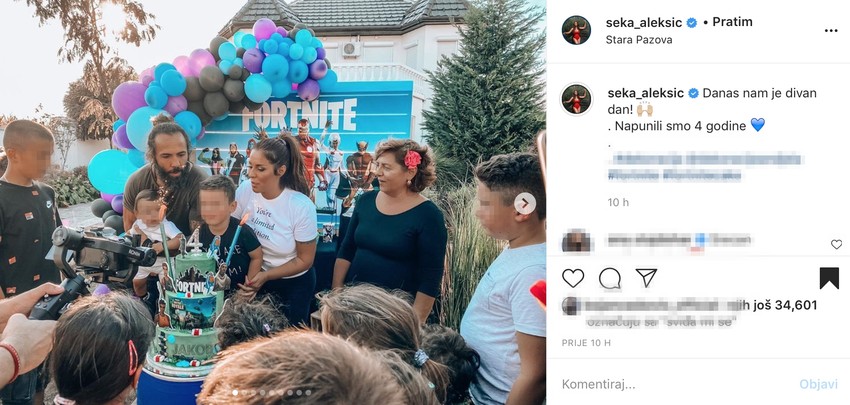View likes count još 34,601
The height and width of the screenshot is (405, 850).
tap(784, 305)
